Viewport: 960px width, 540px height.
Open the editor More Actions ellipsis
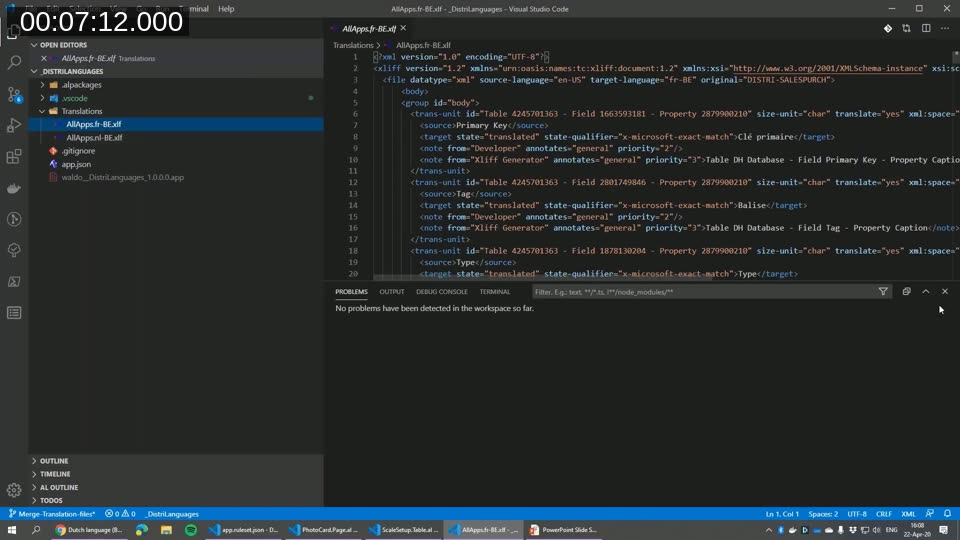[x=945, y=28]
